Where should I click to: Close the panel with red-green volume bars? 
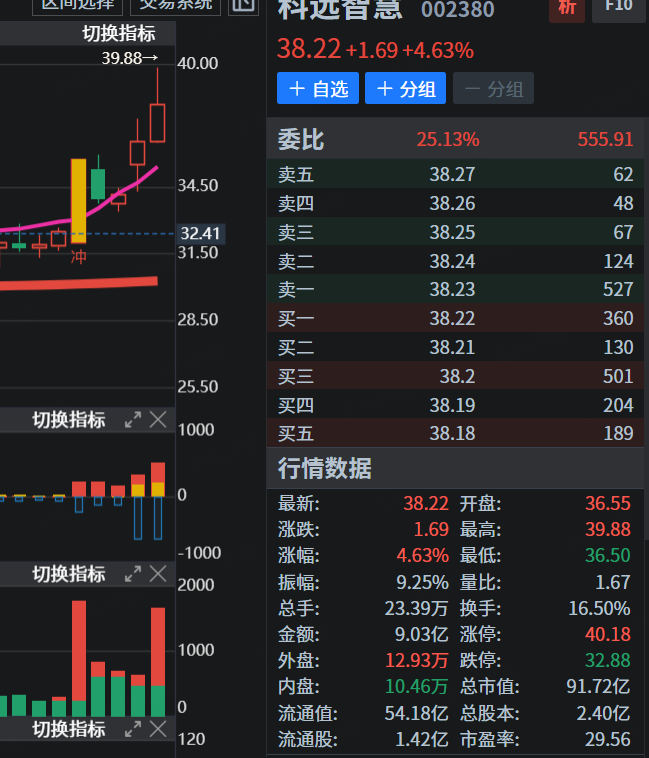(x=157, y=574)
